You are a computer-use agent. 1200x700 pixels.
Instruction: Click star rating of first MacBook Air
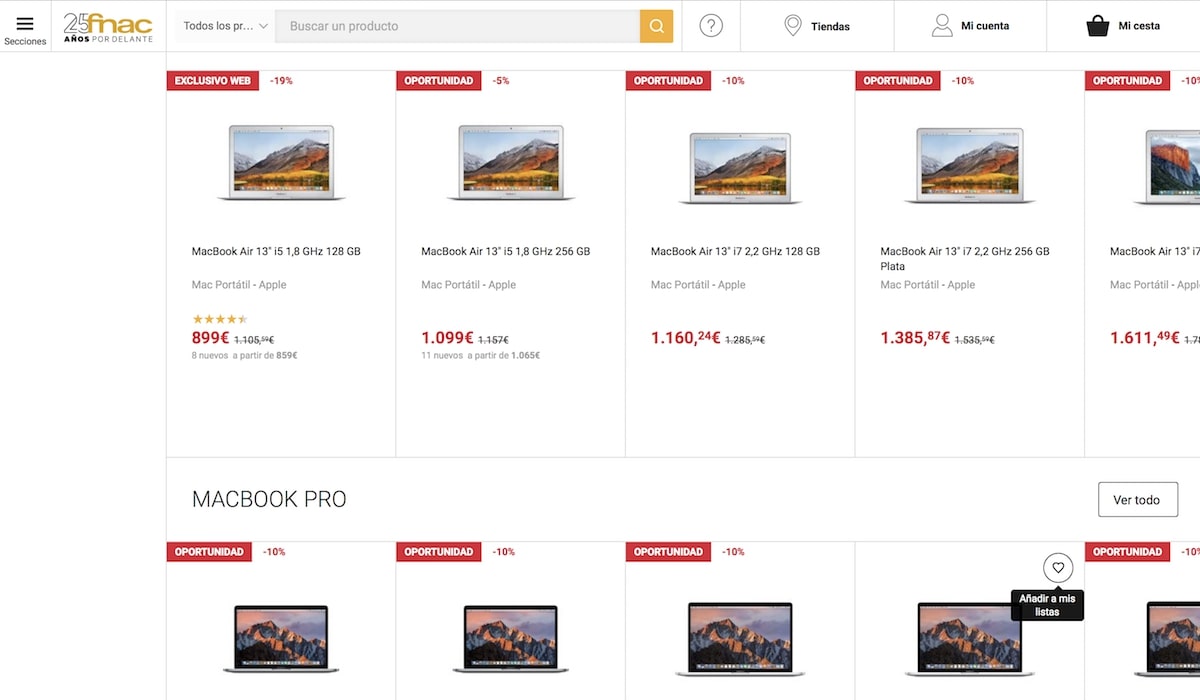219,320
